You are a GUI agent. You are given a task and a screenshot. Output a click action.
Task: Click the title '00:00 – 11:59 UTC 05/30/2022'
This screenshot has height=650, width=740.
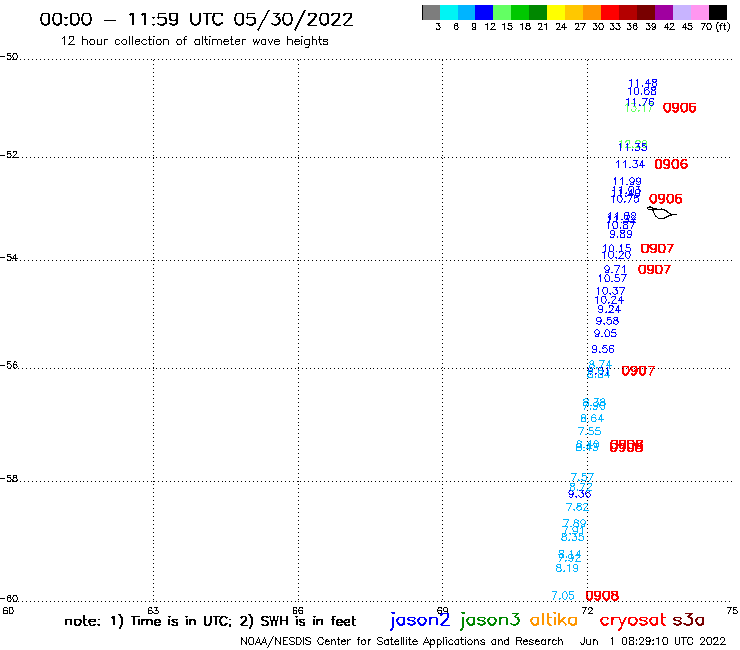(196, 19)
